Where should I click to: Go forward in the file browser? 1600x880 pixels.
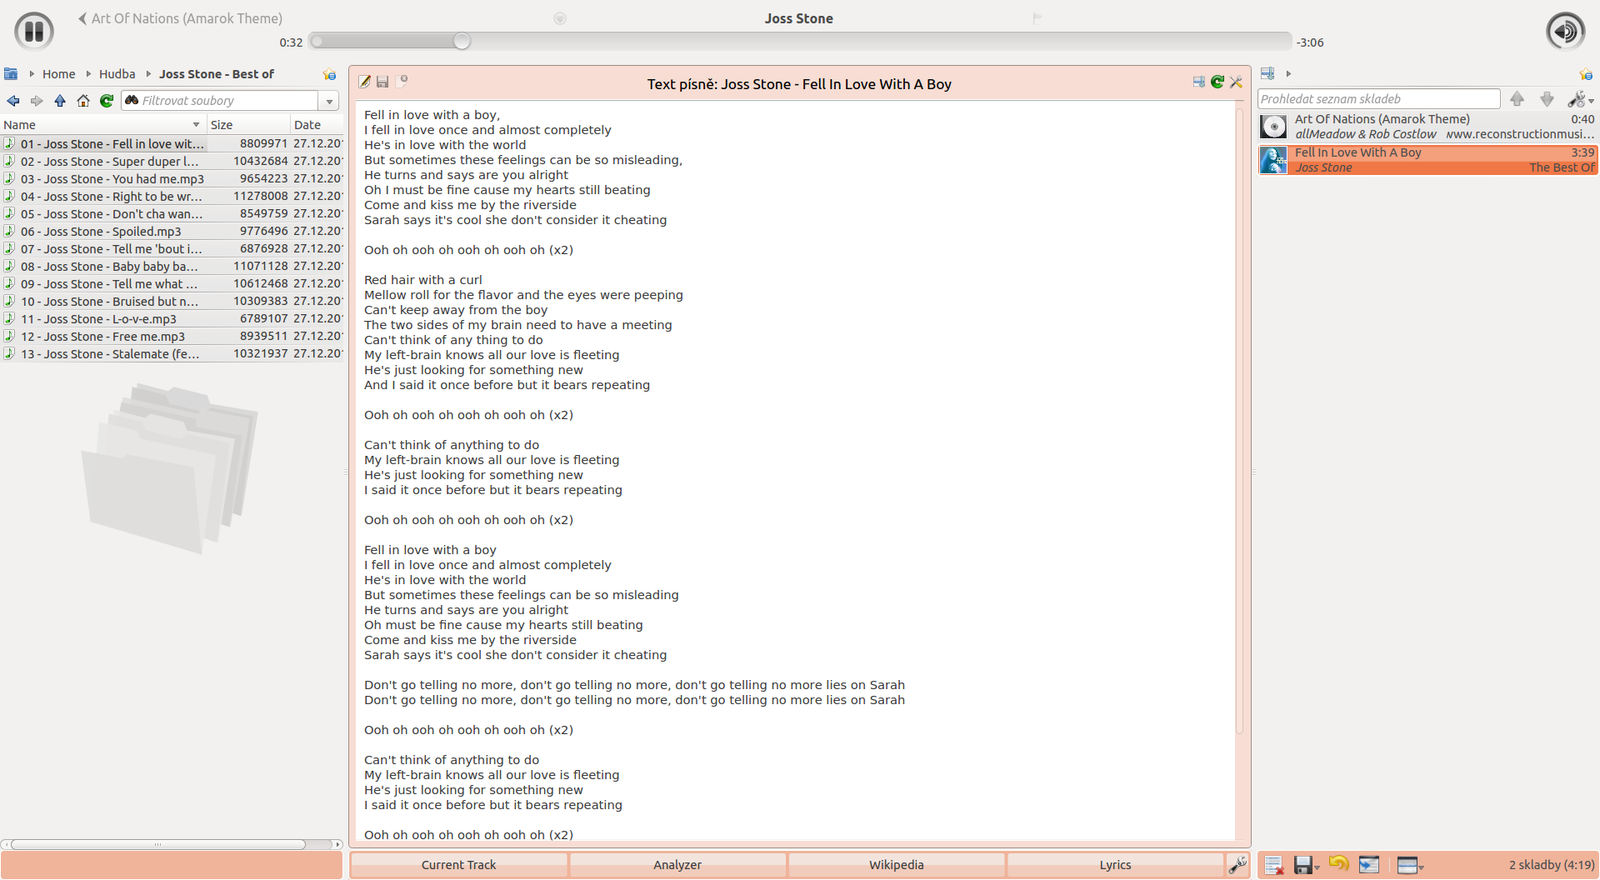pos(37,101)
